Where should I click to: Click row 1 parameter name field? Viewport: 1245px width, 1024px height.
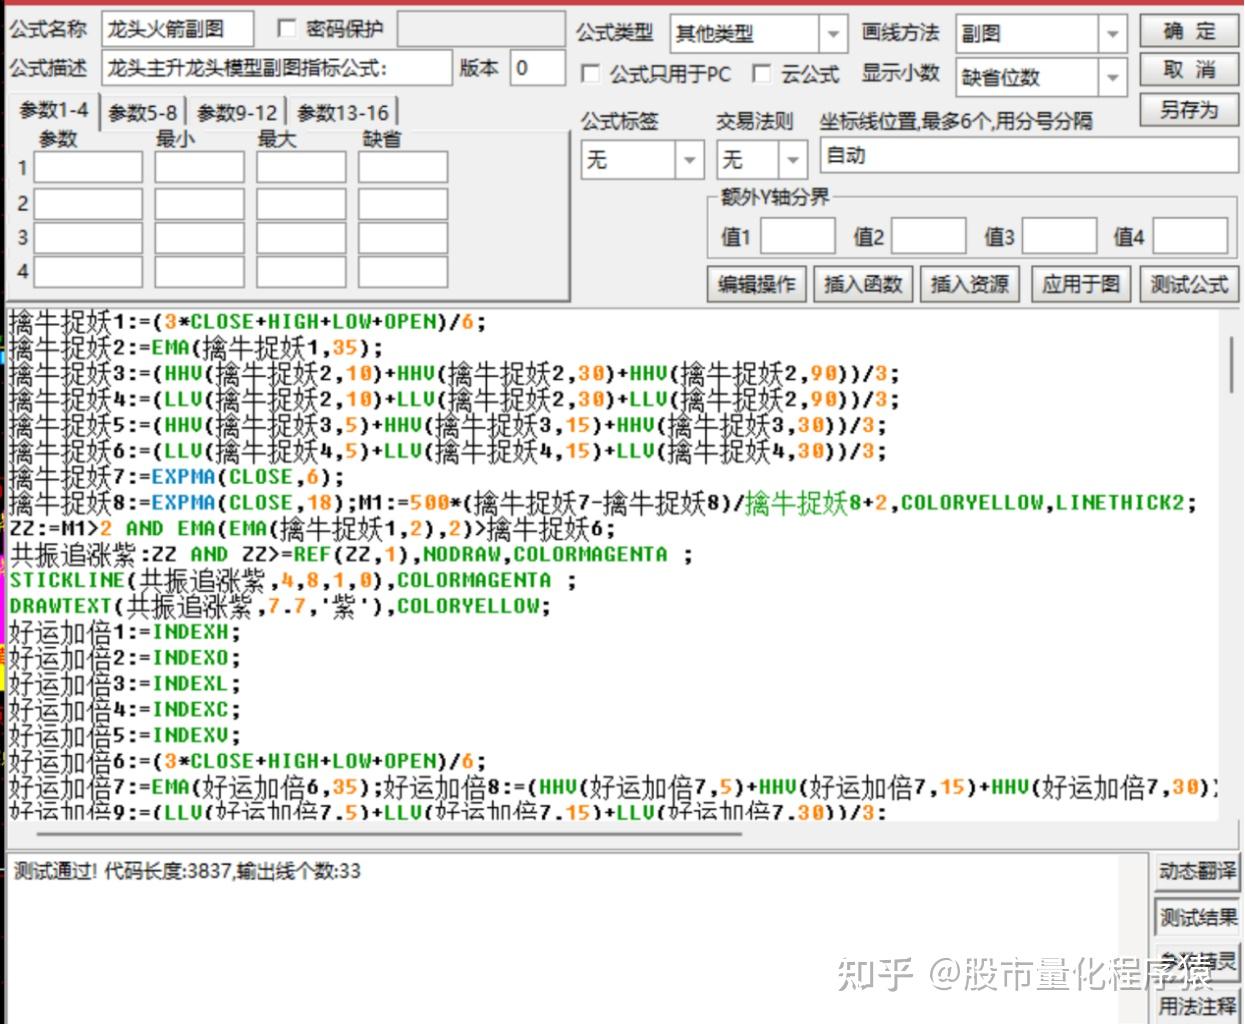pyautogui.click(x=88, y=167)
